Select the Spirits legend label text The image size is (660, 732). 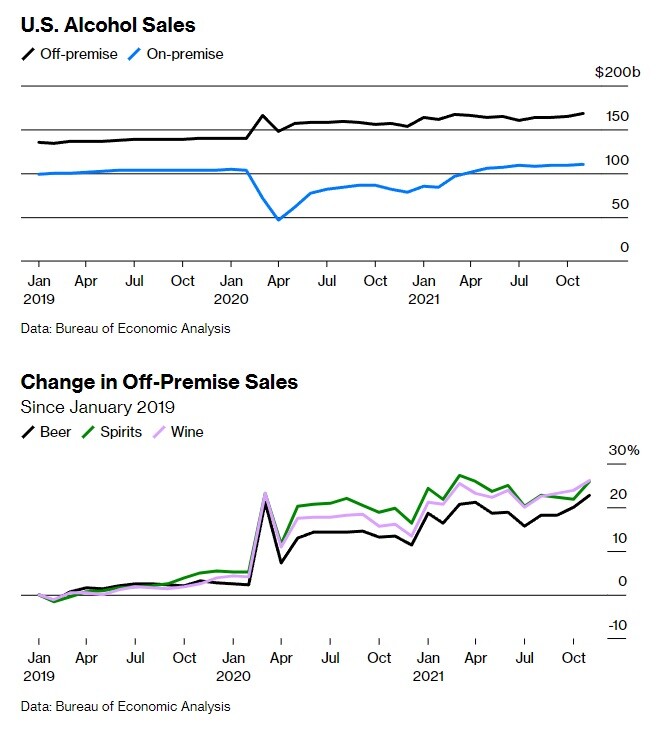[121, 432]
